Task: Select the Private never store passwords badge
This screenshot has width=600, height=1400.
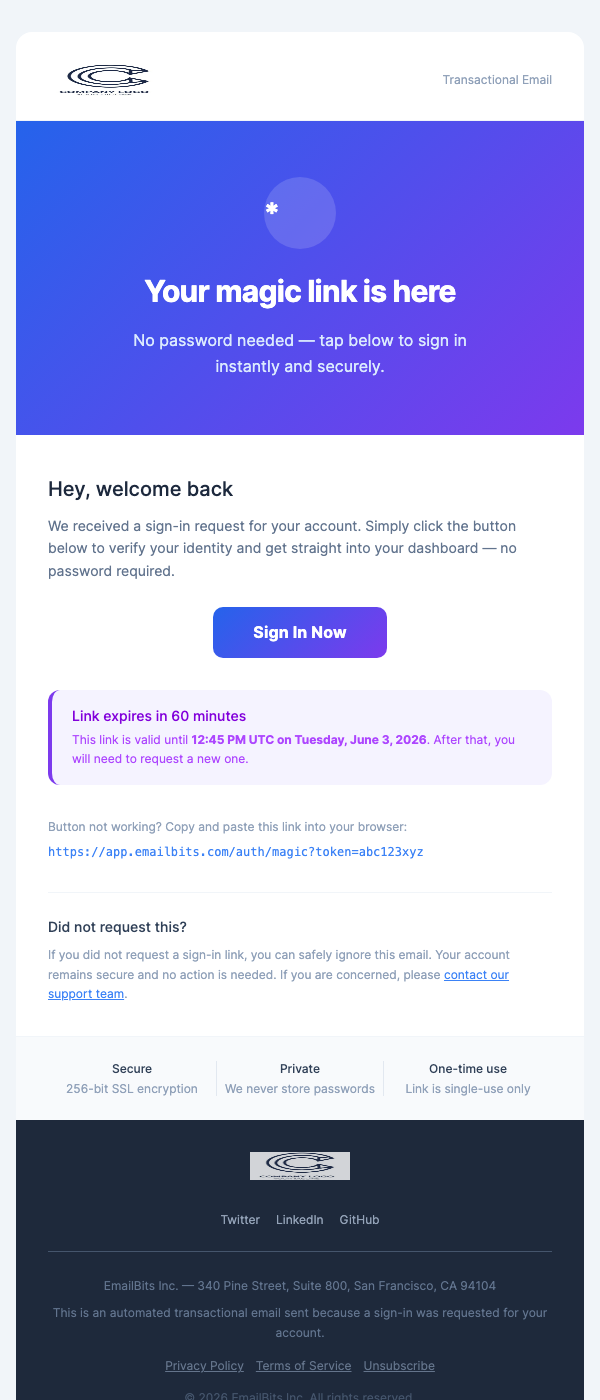Action: [299, 1078]
